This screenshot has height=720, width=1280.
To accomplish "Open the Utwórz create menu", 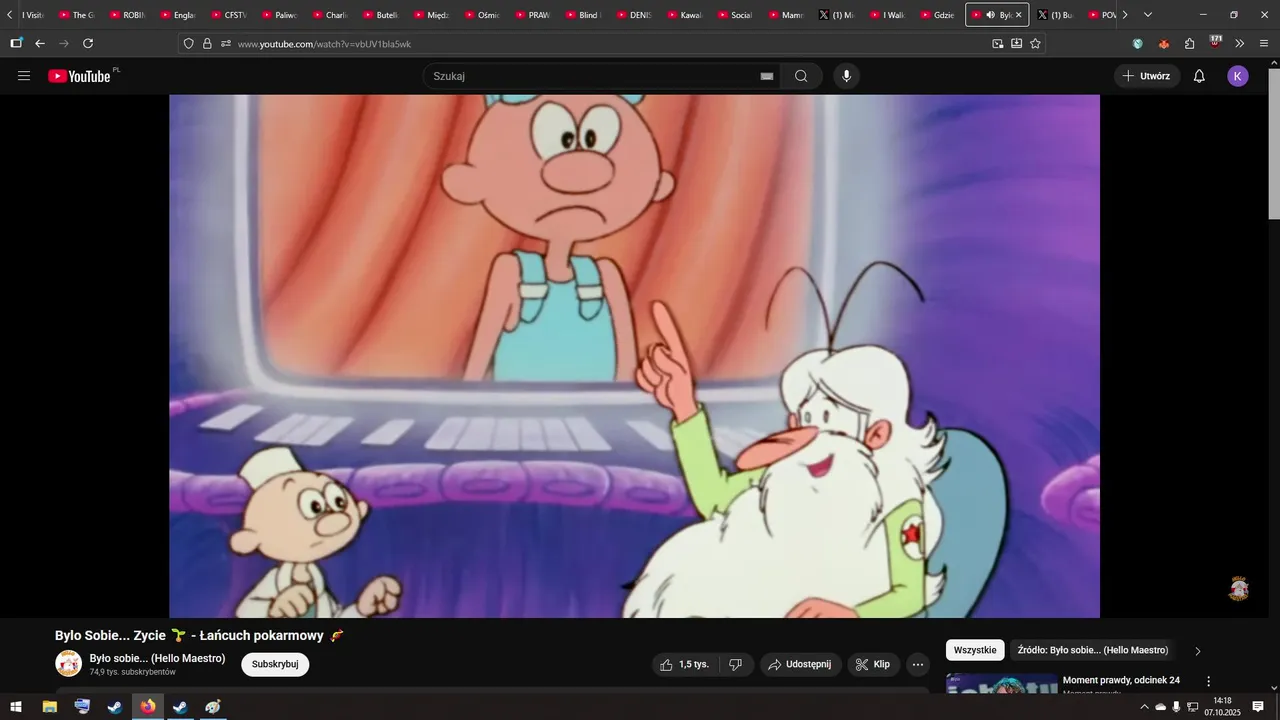I will [x=1147, y=76].
